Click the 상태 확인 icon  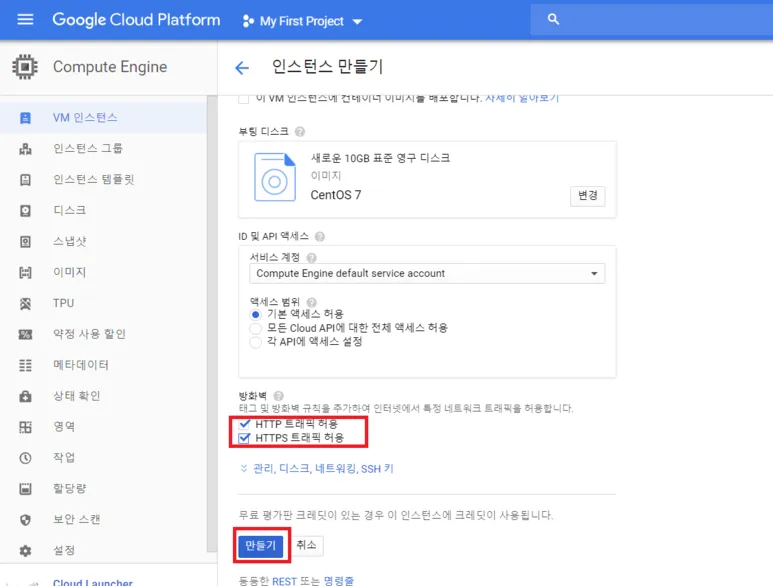(x=25, y=396)
